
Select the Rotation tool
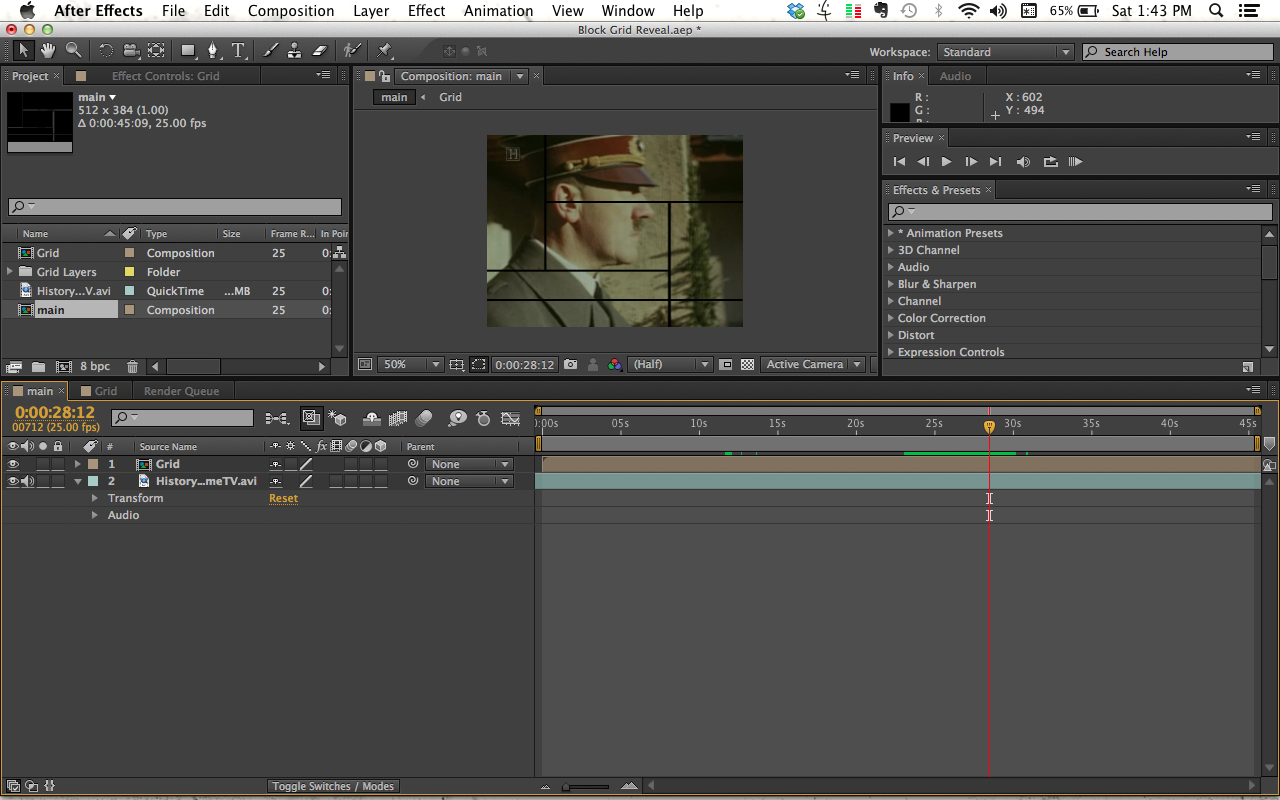click(x=106, y=50)
